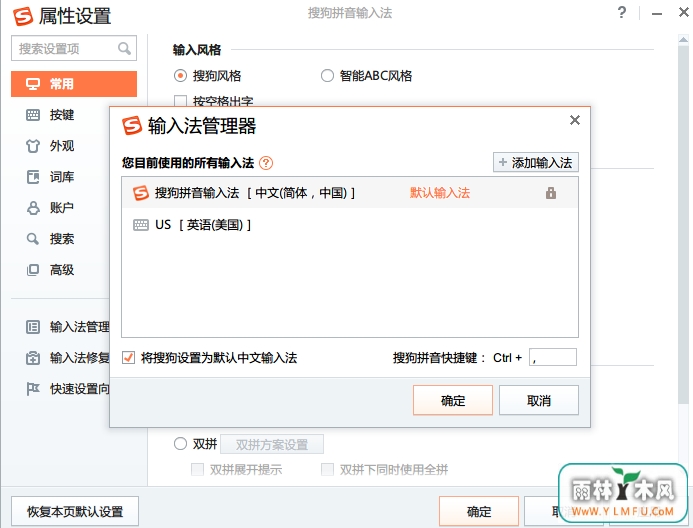
Task: Click the person icon beside 账户
Action: click(x=33, y=208)
